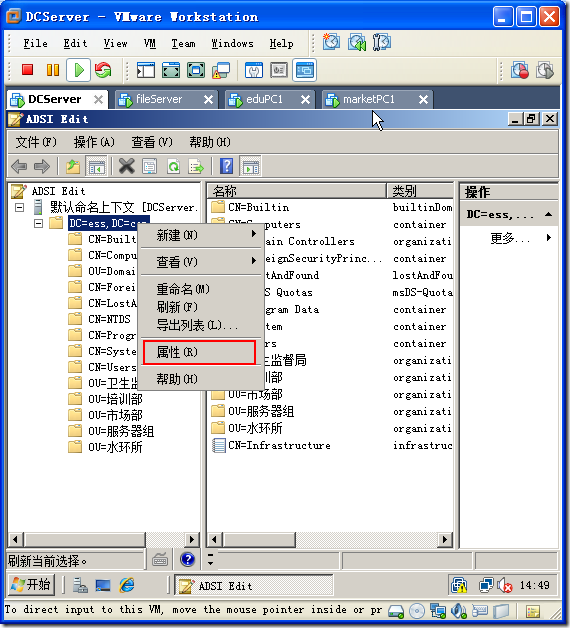Click the show desktop quick launch icon
570x628 pixels.
tap(103, 586)
